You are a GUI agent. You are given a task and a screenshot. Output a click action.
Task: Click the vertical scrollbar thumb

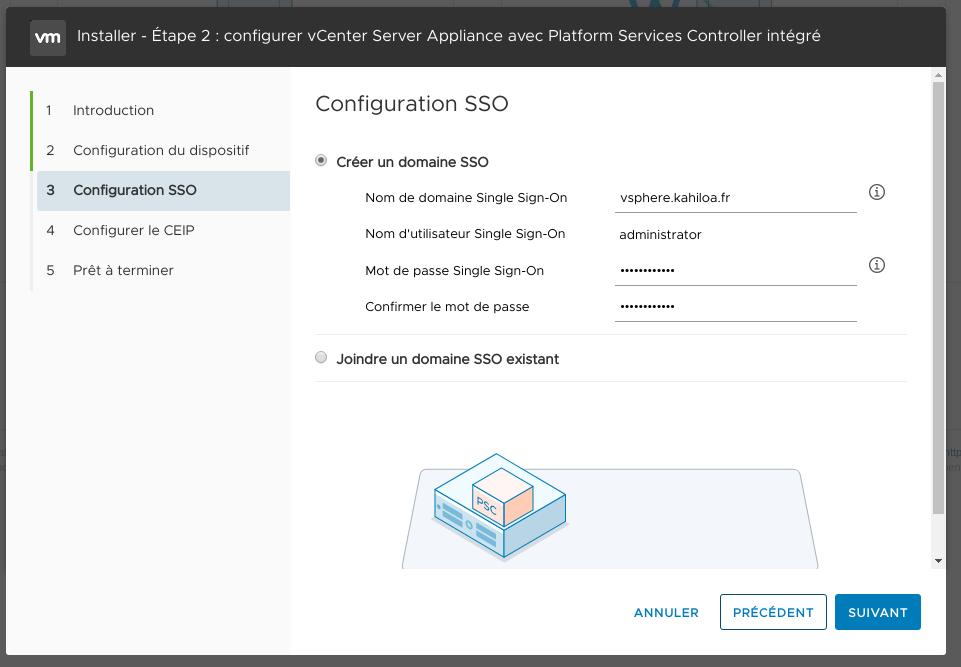pos(938,297)
